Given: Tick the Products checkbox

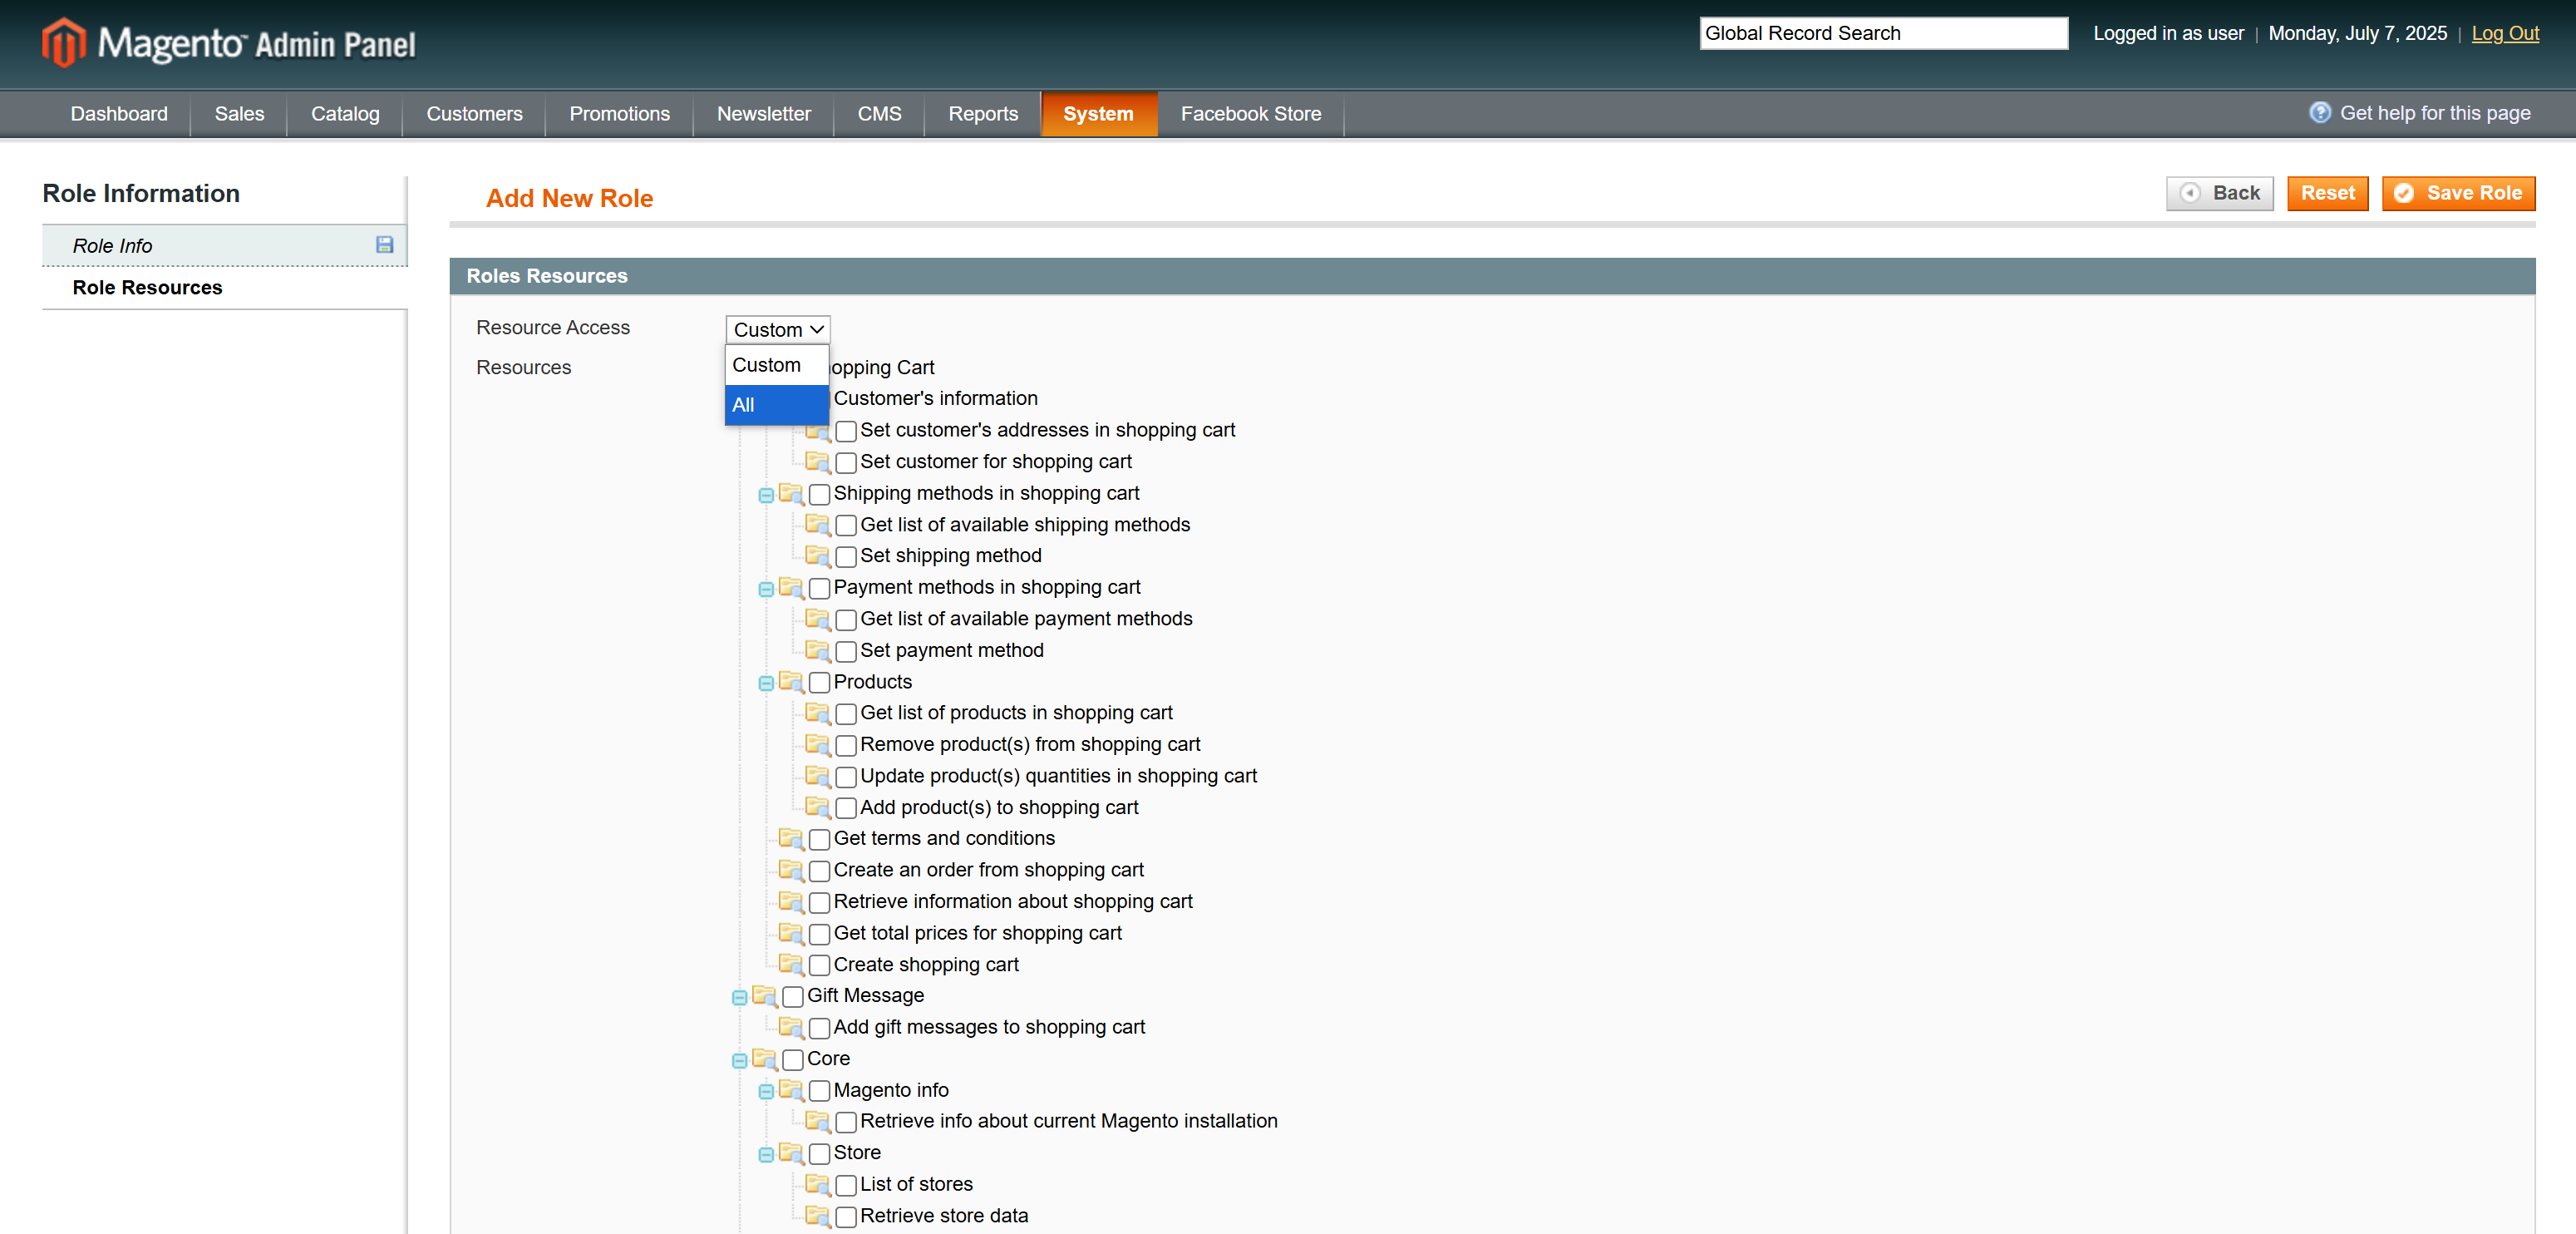Looking at the screenshot, I should [820, 683].
